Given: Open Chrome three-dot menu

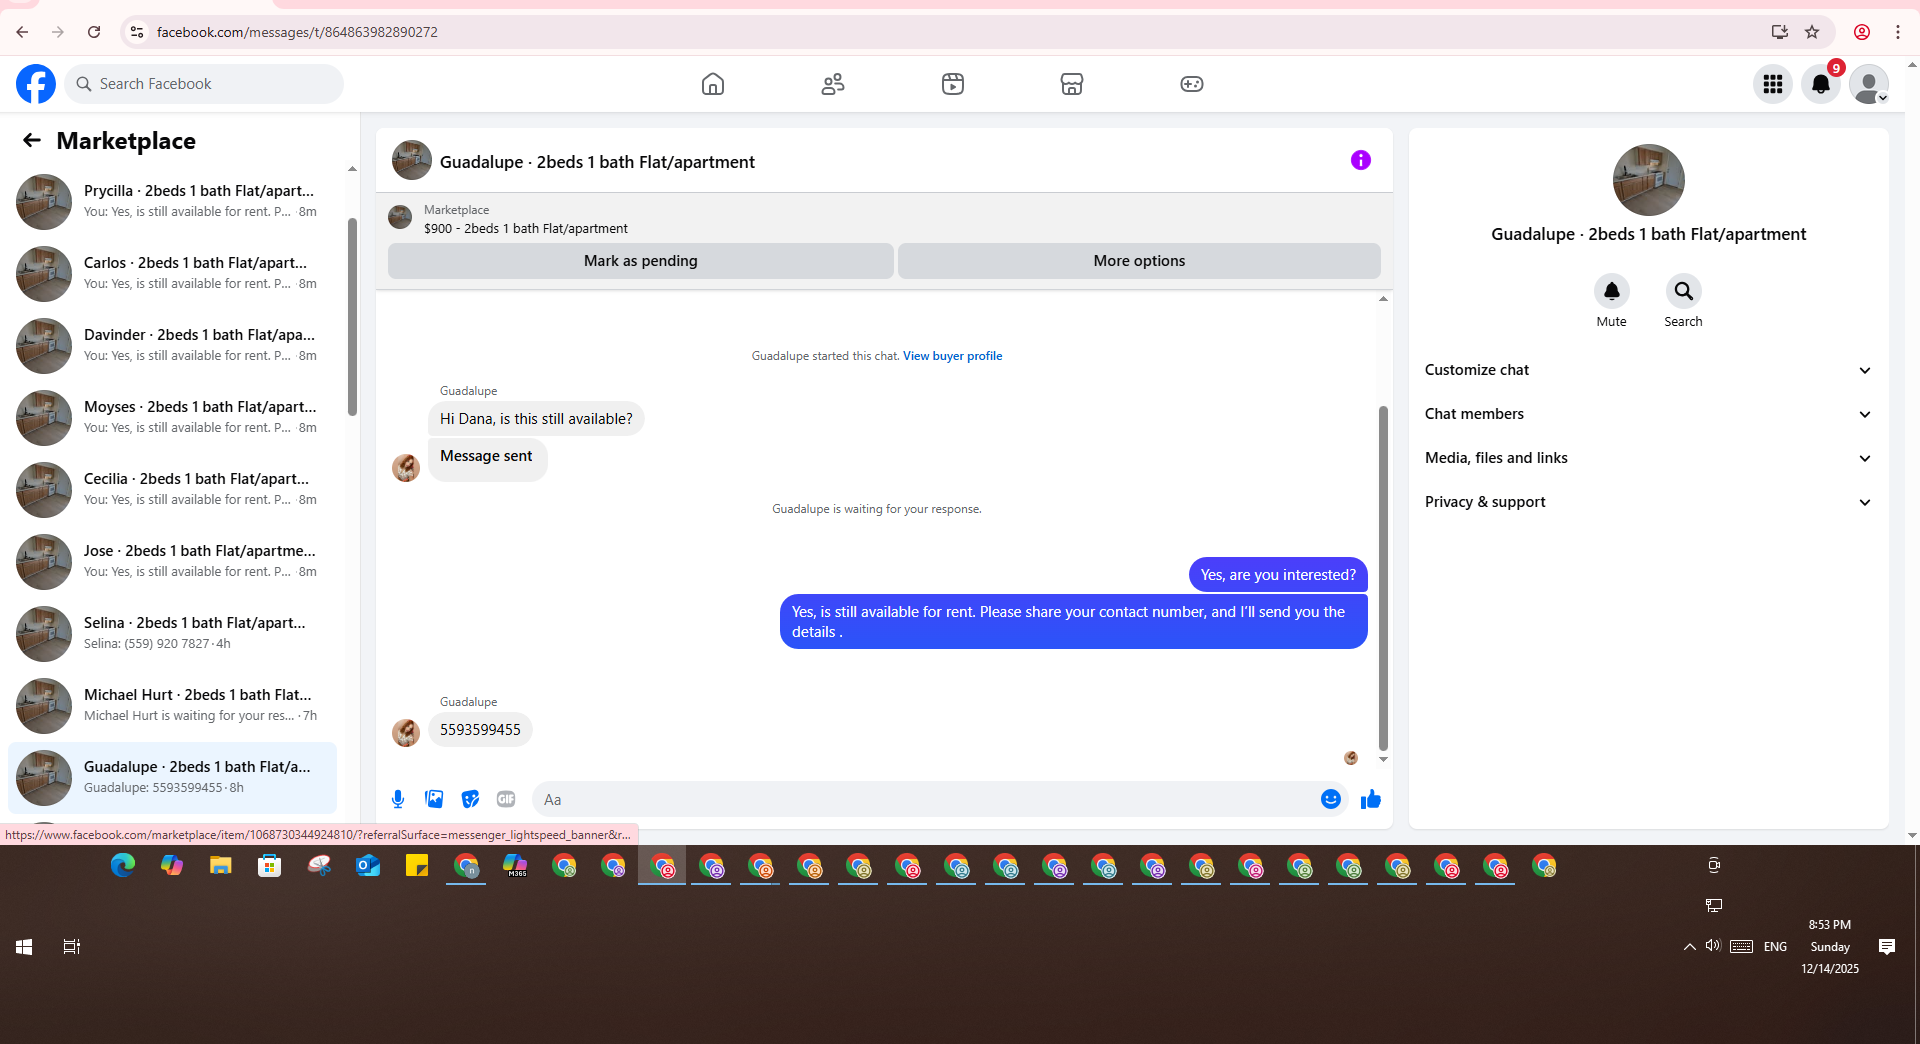Looking at the screenshot, I should click(1898, 32).
